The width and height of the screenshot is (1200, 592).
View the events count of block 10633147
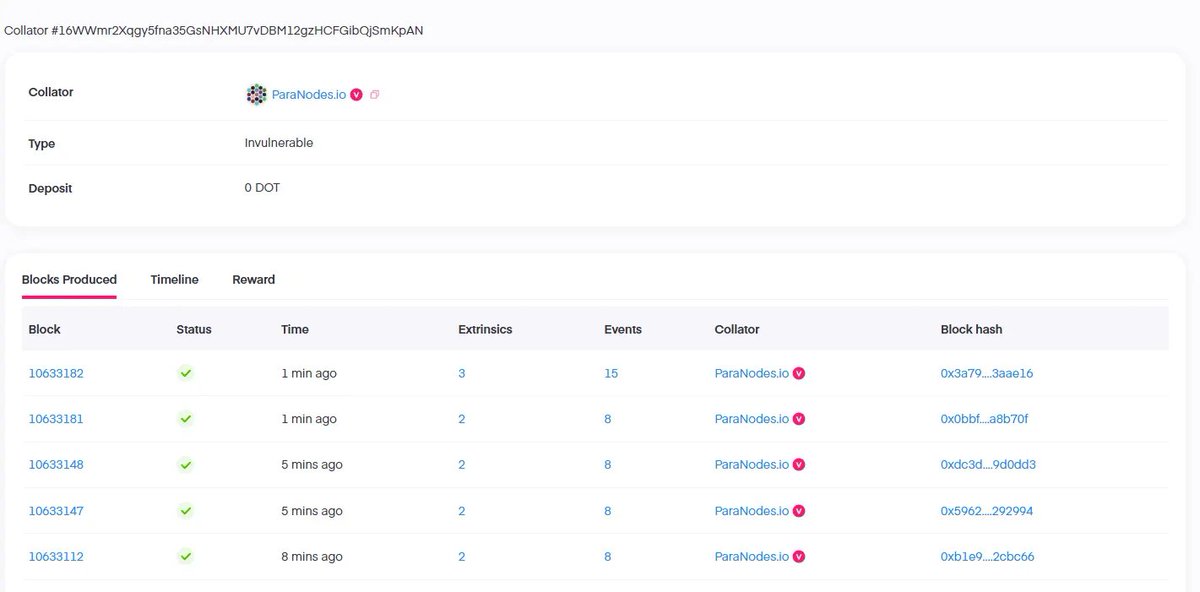608,511
